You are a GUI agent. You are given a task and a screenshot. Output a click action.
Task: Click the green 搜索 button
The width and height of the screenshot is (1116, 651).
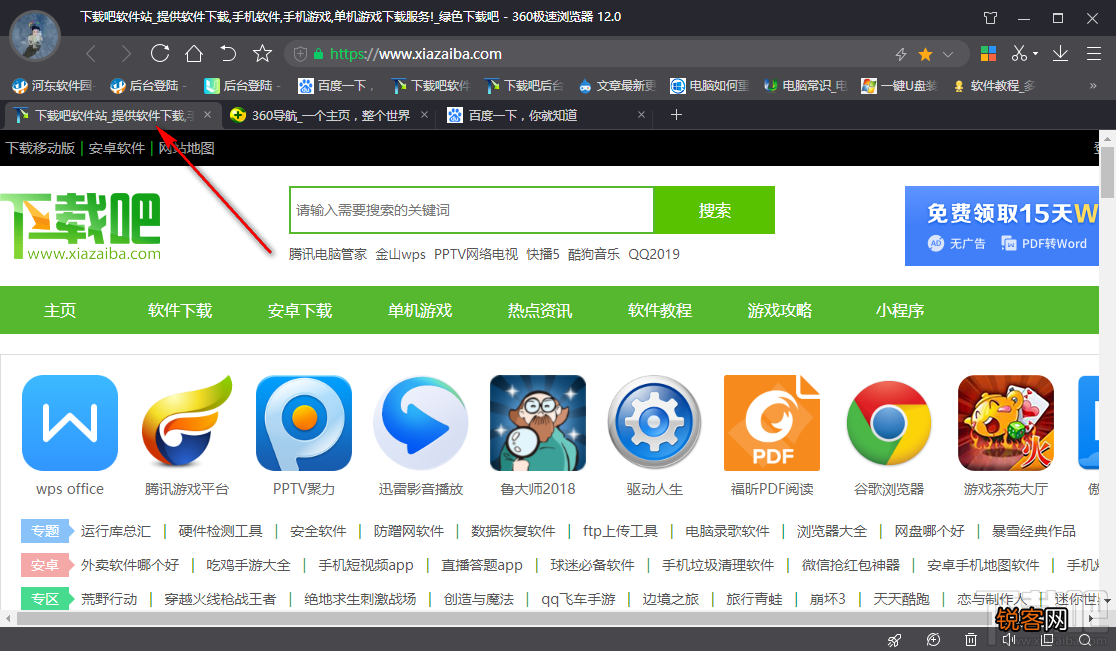coord(714,210)
